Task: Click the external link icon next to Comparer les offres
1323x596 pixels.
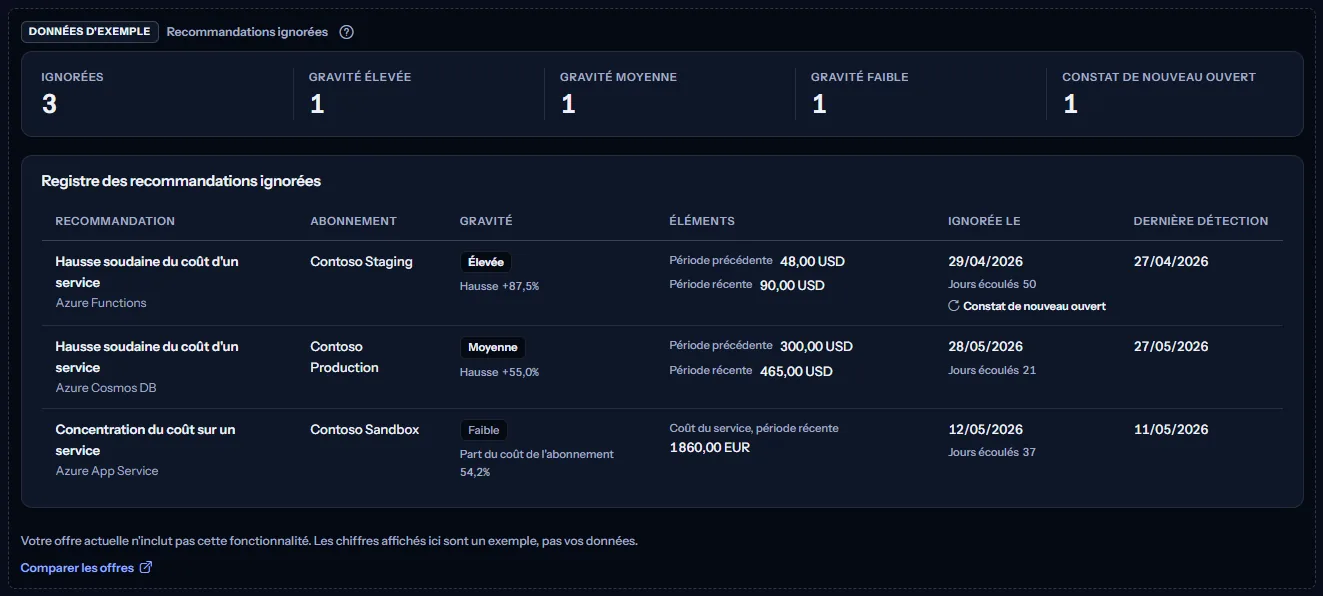Action: coord(146,568)
